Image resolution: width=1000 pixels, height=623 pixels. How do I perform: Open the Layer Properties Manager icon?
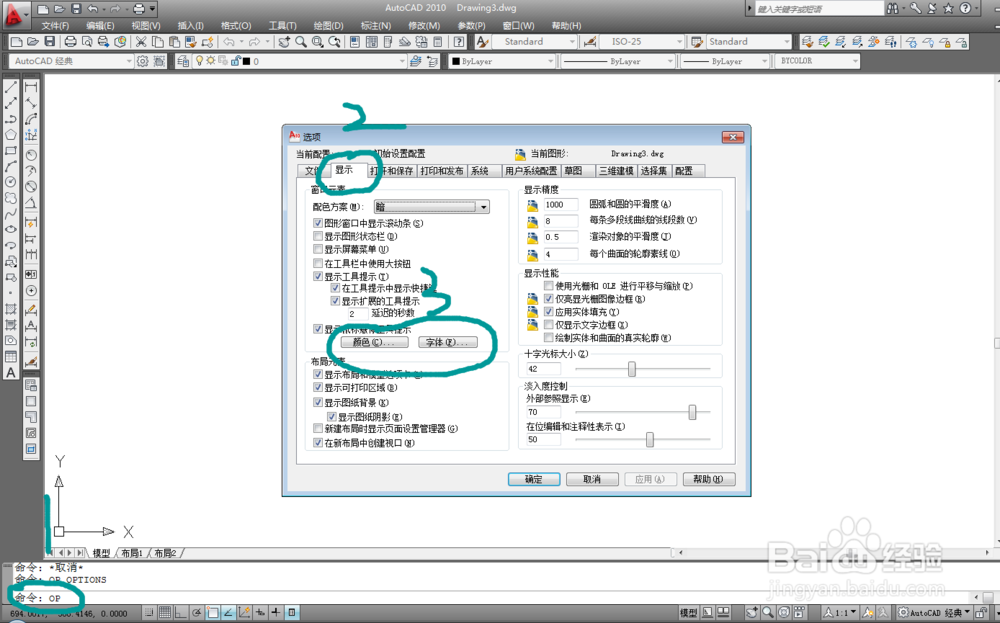[183, 61]
